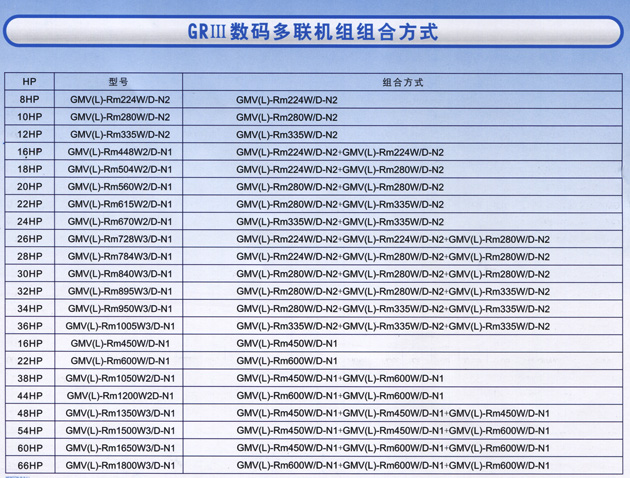Select the 8HP cell

coord(29,100)
